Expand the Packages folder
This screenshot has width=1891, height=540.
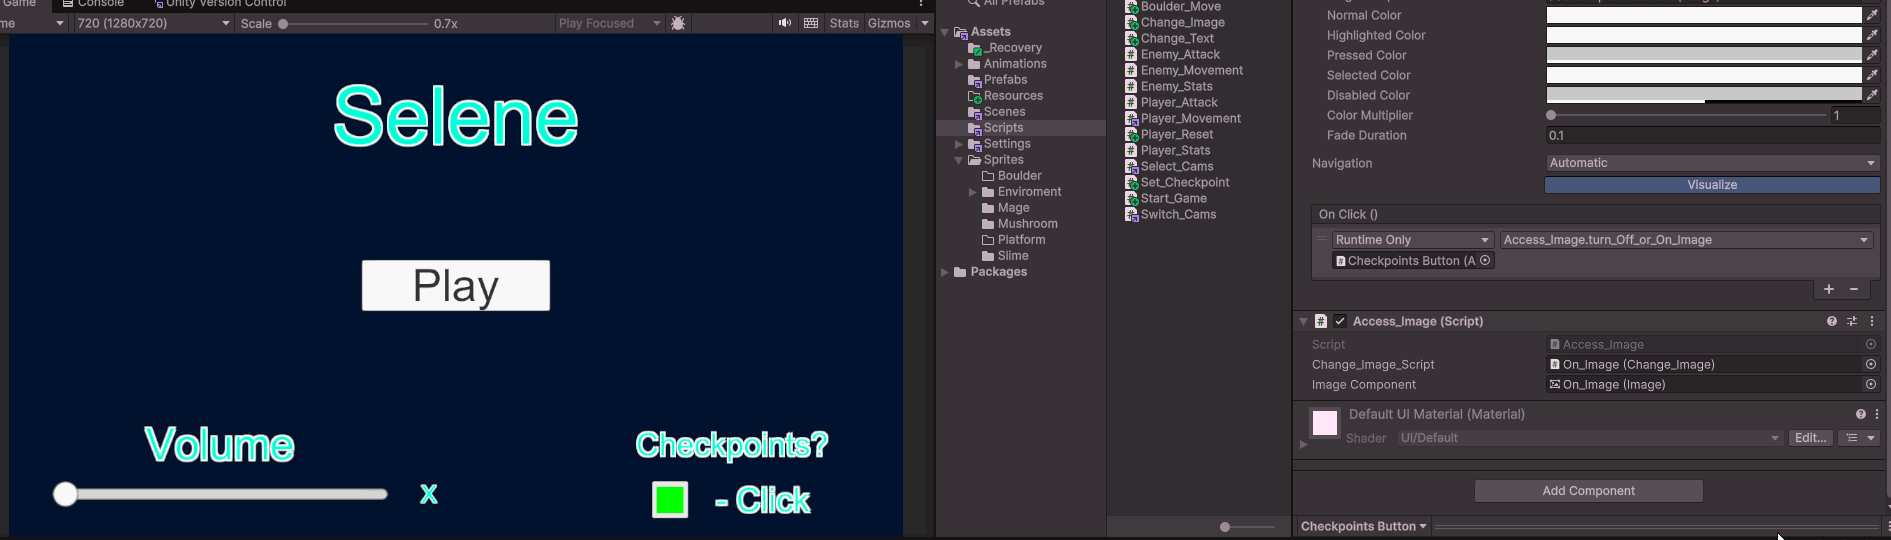tap(945, 272)
